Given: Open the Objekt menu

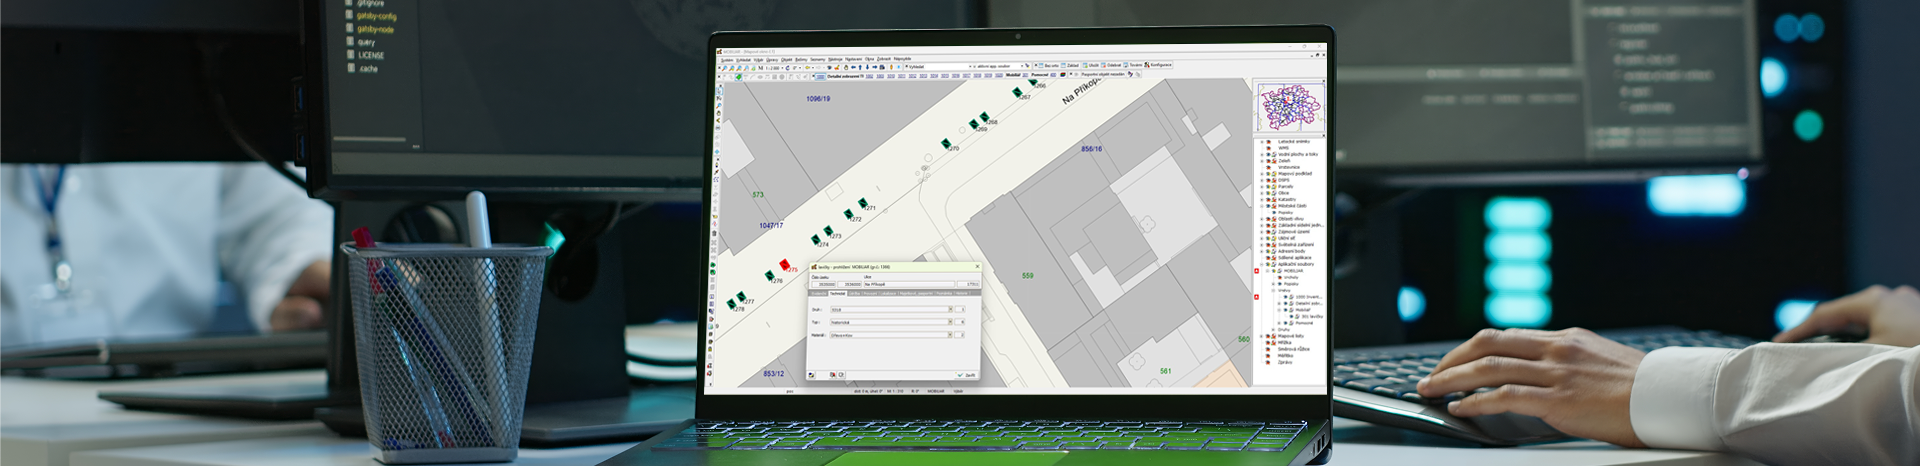Looking at the screenshot, I should [x=787, y=59].
